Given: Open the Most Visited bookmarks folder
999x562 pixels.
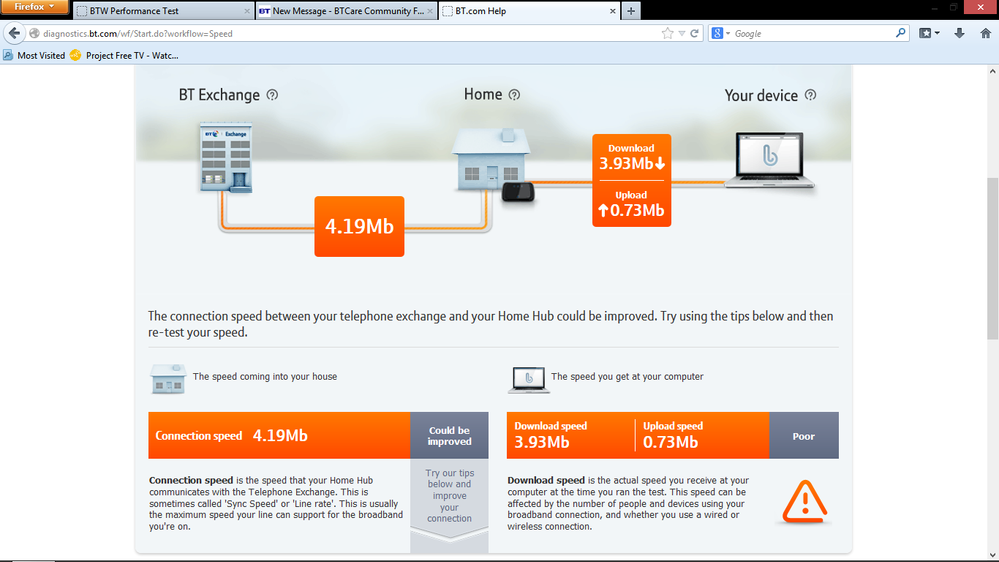Looking at the screenshot, I should [34, 55].
